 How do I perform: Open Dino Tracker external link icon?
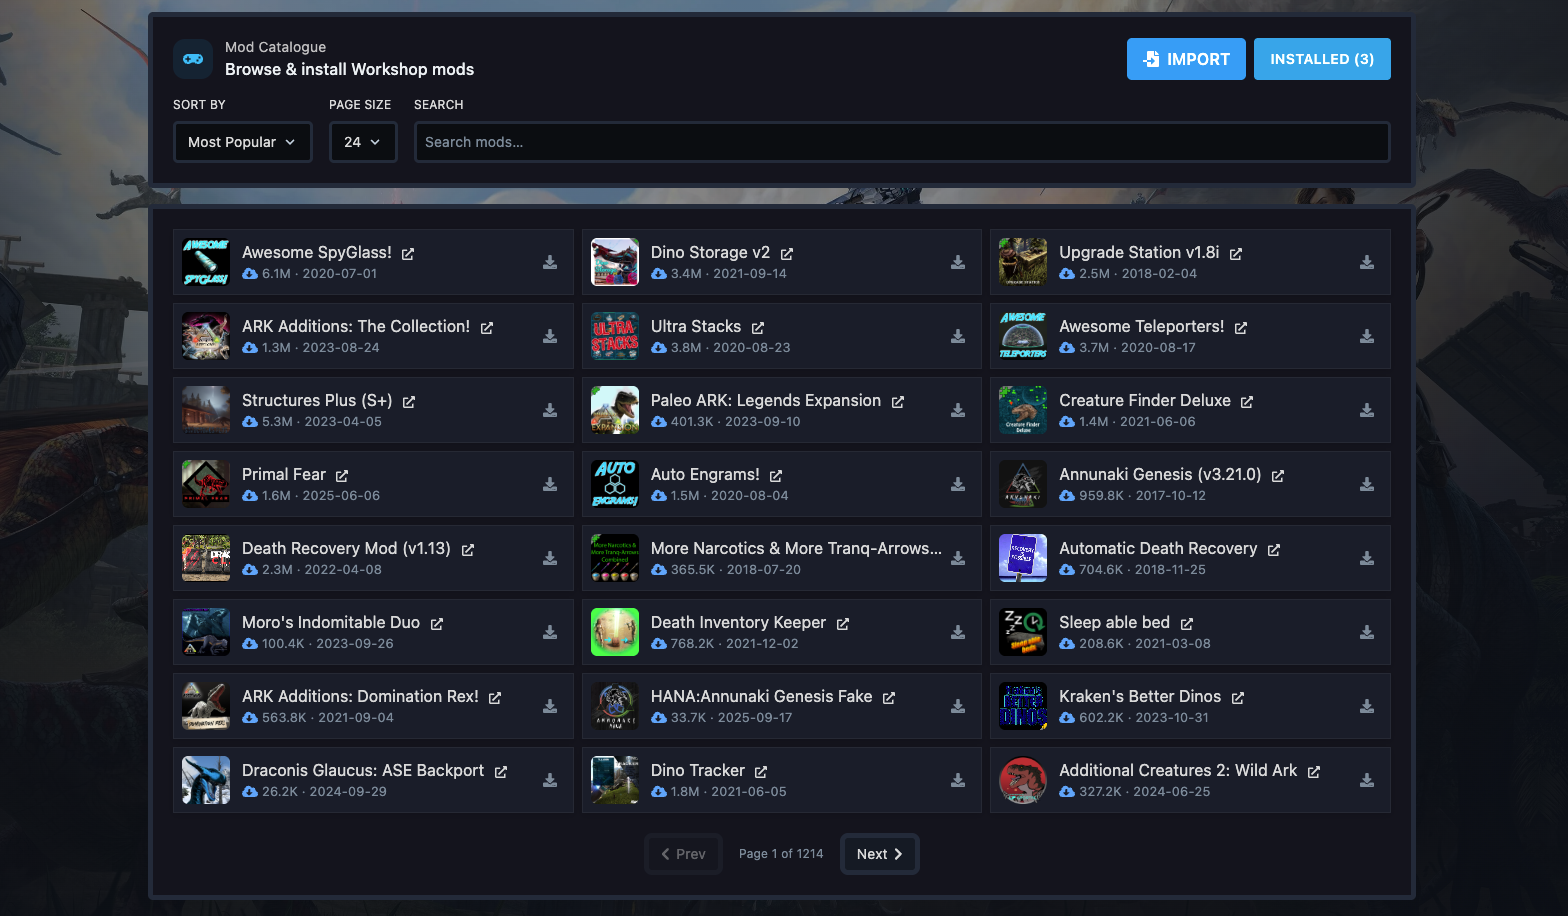click(x=761, y=772)
